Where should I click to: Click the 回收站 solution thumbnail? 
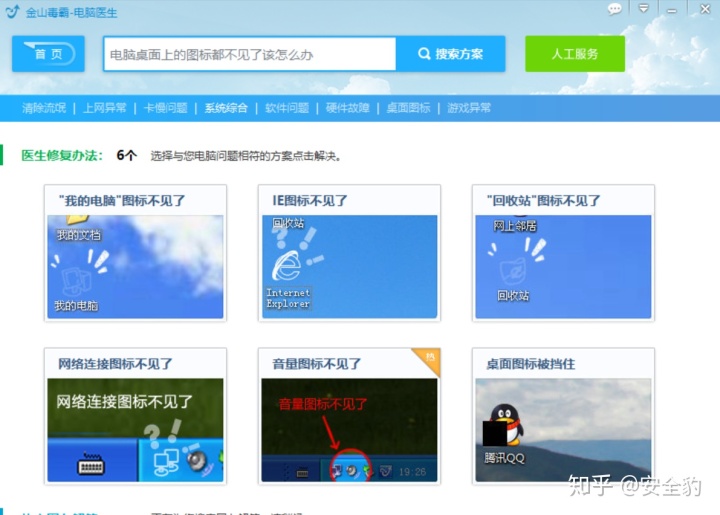(x=563, y=267)
